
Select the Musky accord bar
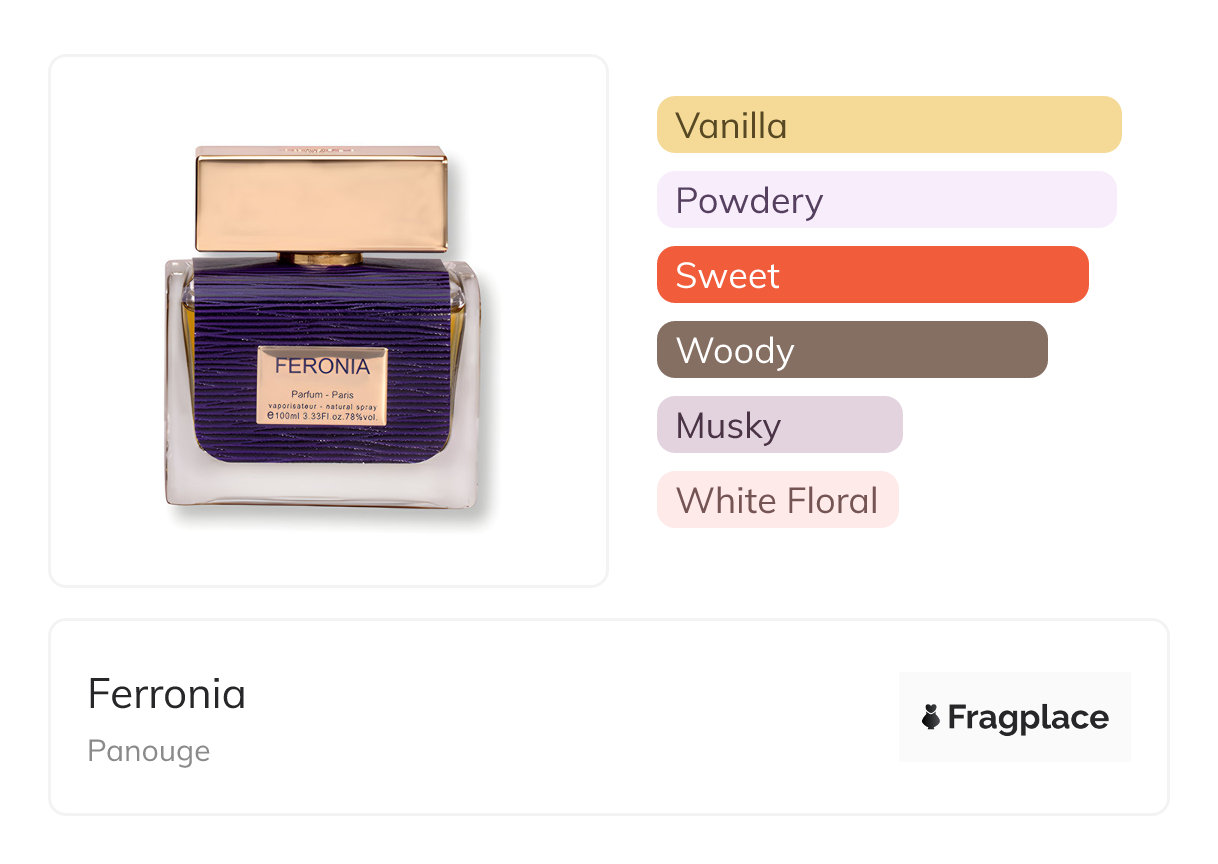coord(779,425)
